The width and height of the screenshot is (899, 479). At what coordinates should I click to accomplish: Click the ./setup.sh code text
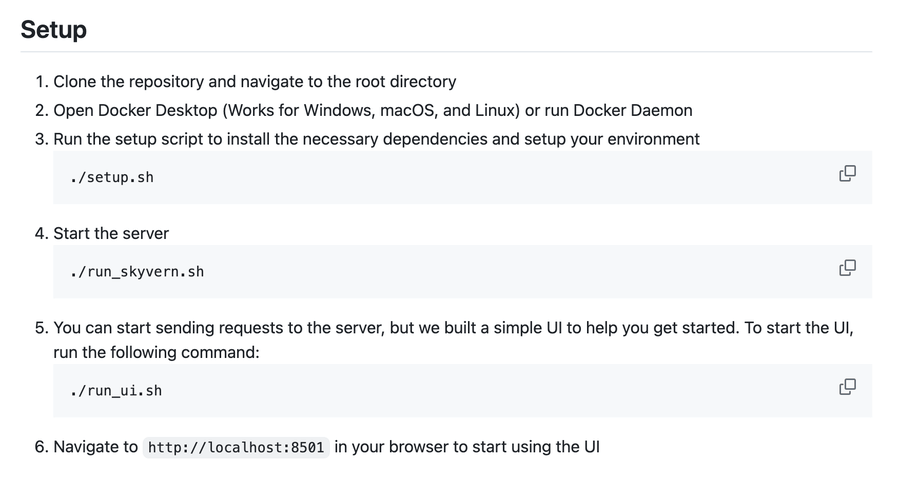pos(111,178)
